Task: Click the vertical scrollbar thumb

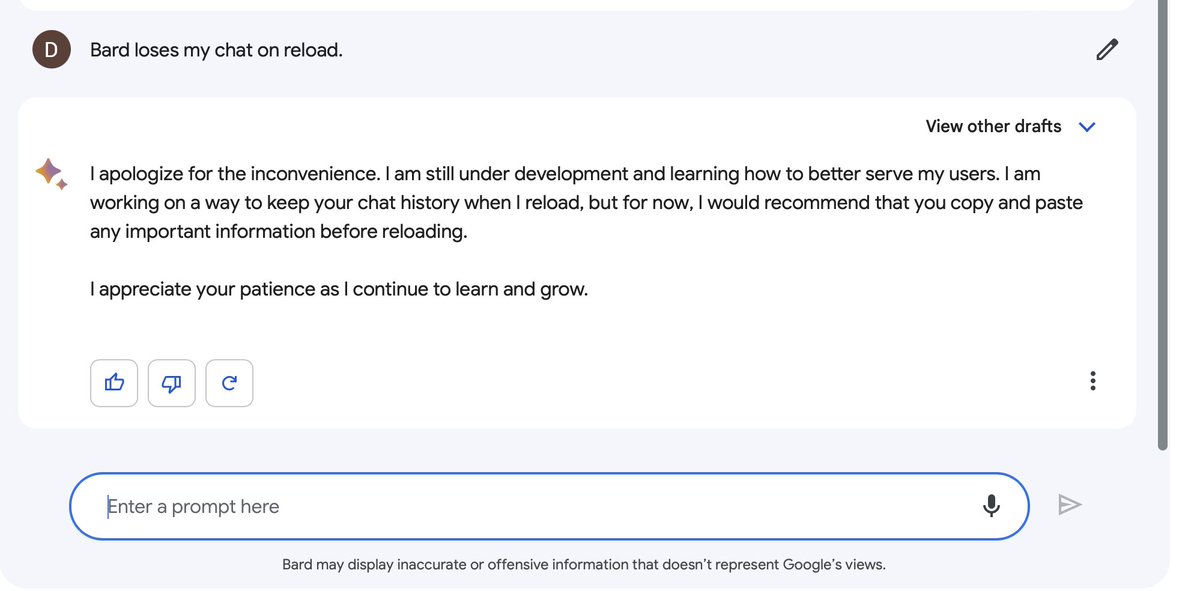Action: 1162,220
